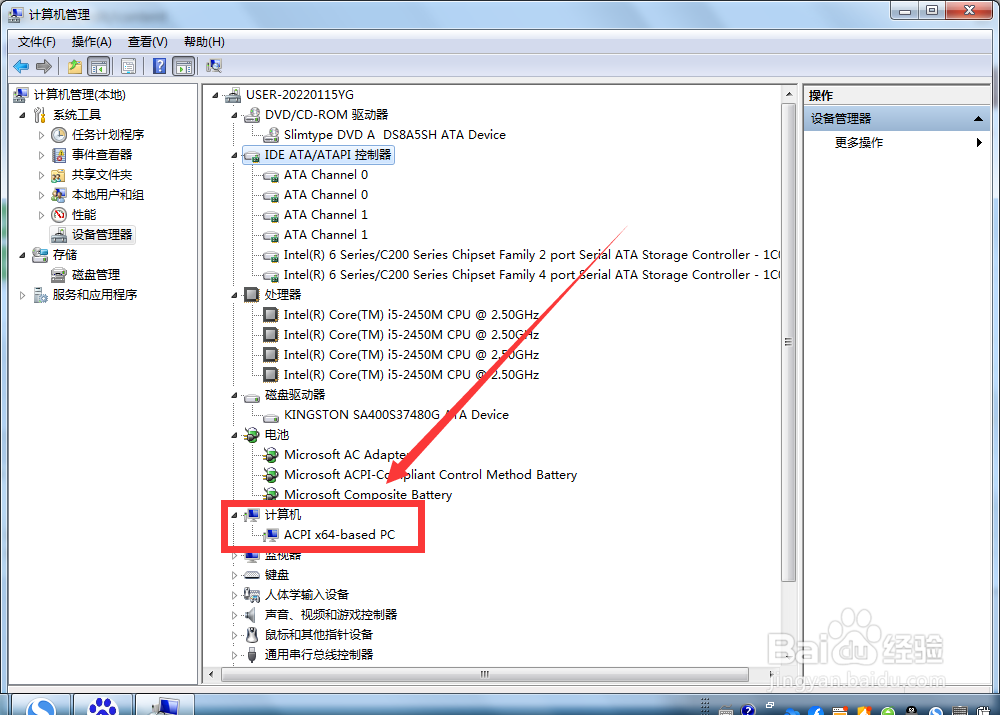Viewport: 1000px width, 715px height.
Task: Click the Computer Management taskbar icon
Action: (x=165, y=705)
